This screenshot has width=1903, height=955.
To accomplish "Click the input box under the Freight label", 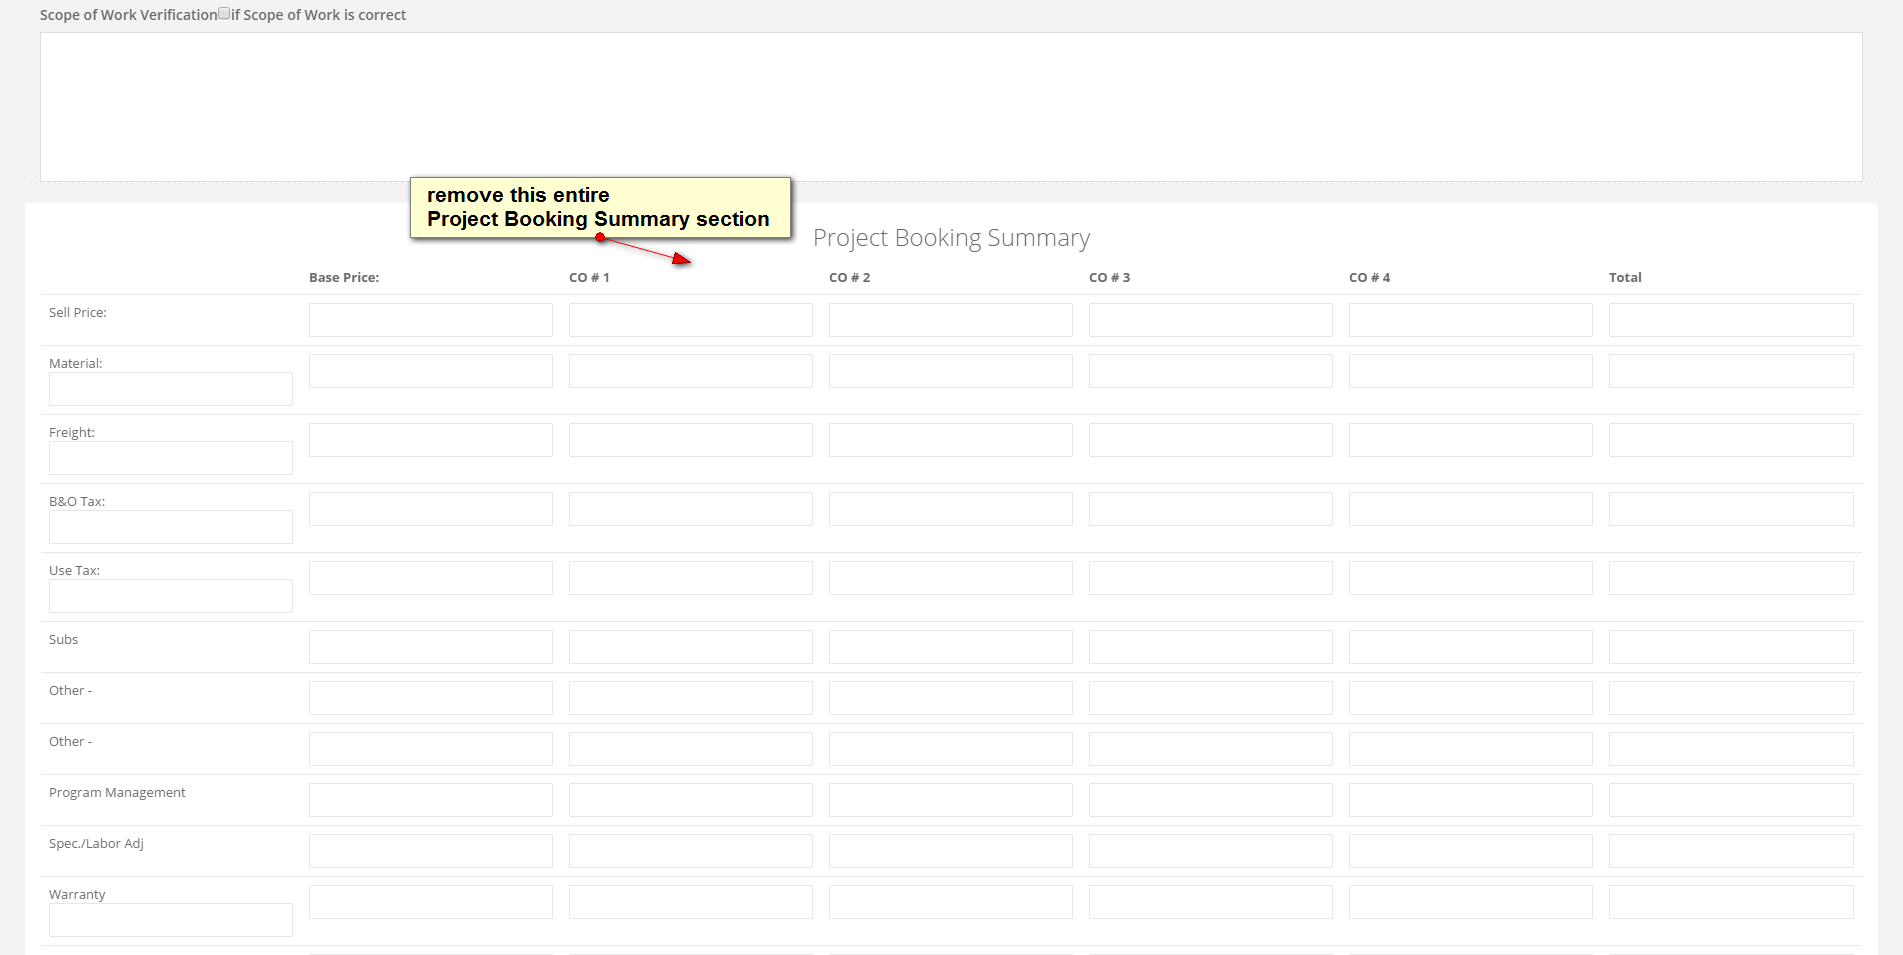I will [171, 458].
